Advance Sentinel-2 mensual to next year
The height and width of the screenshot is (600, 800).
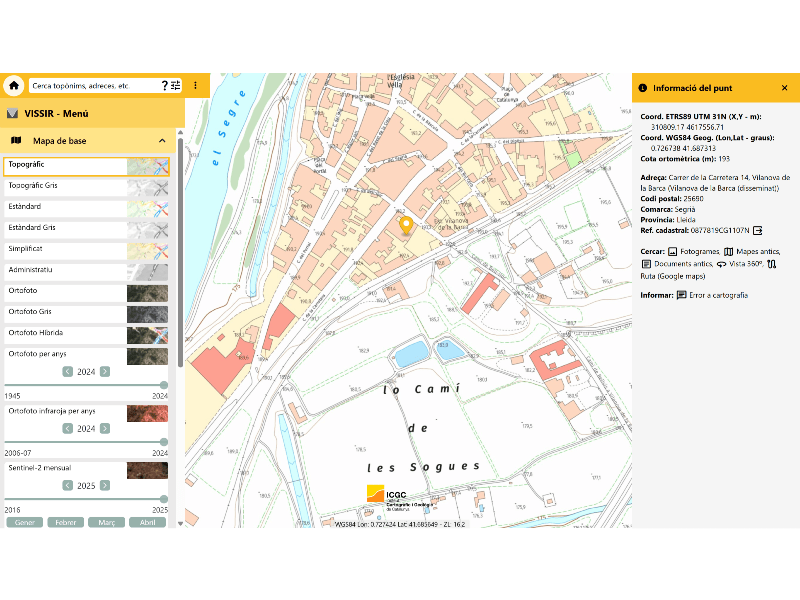point(105,485)
